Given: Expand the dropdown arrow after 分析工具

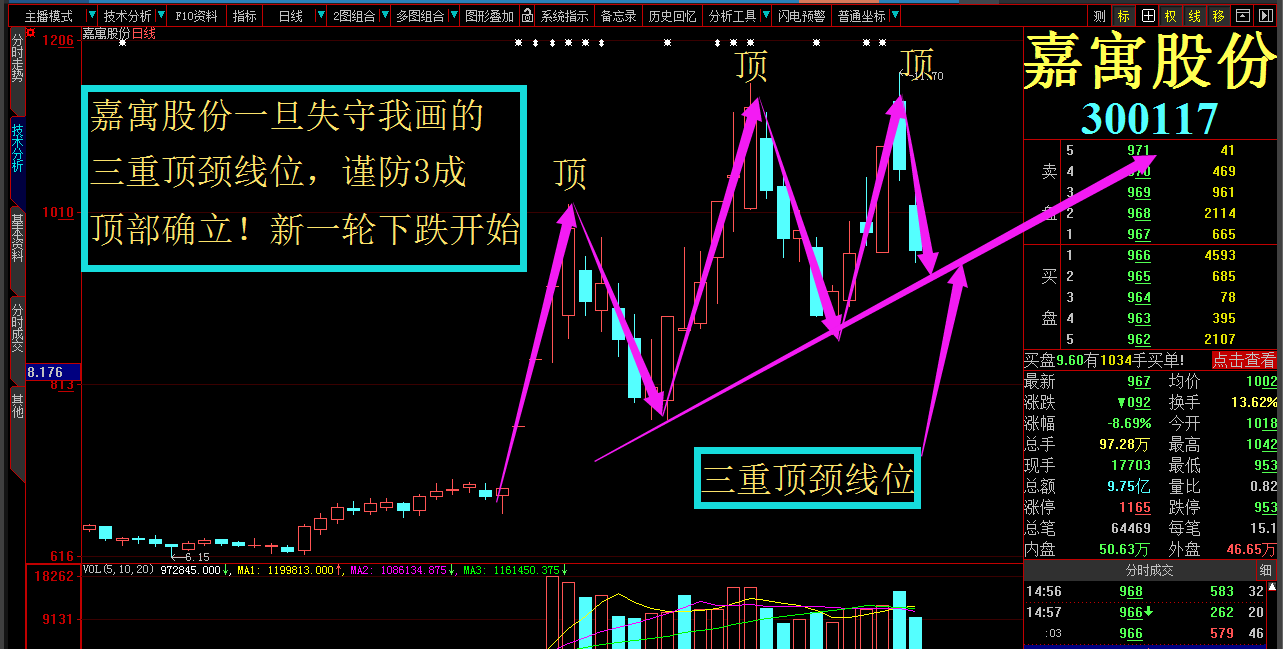Looking at the screenshot, I should pyautogui.click(x=766, y=16).
